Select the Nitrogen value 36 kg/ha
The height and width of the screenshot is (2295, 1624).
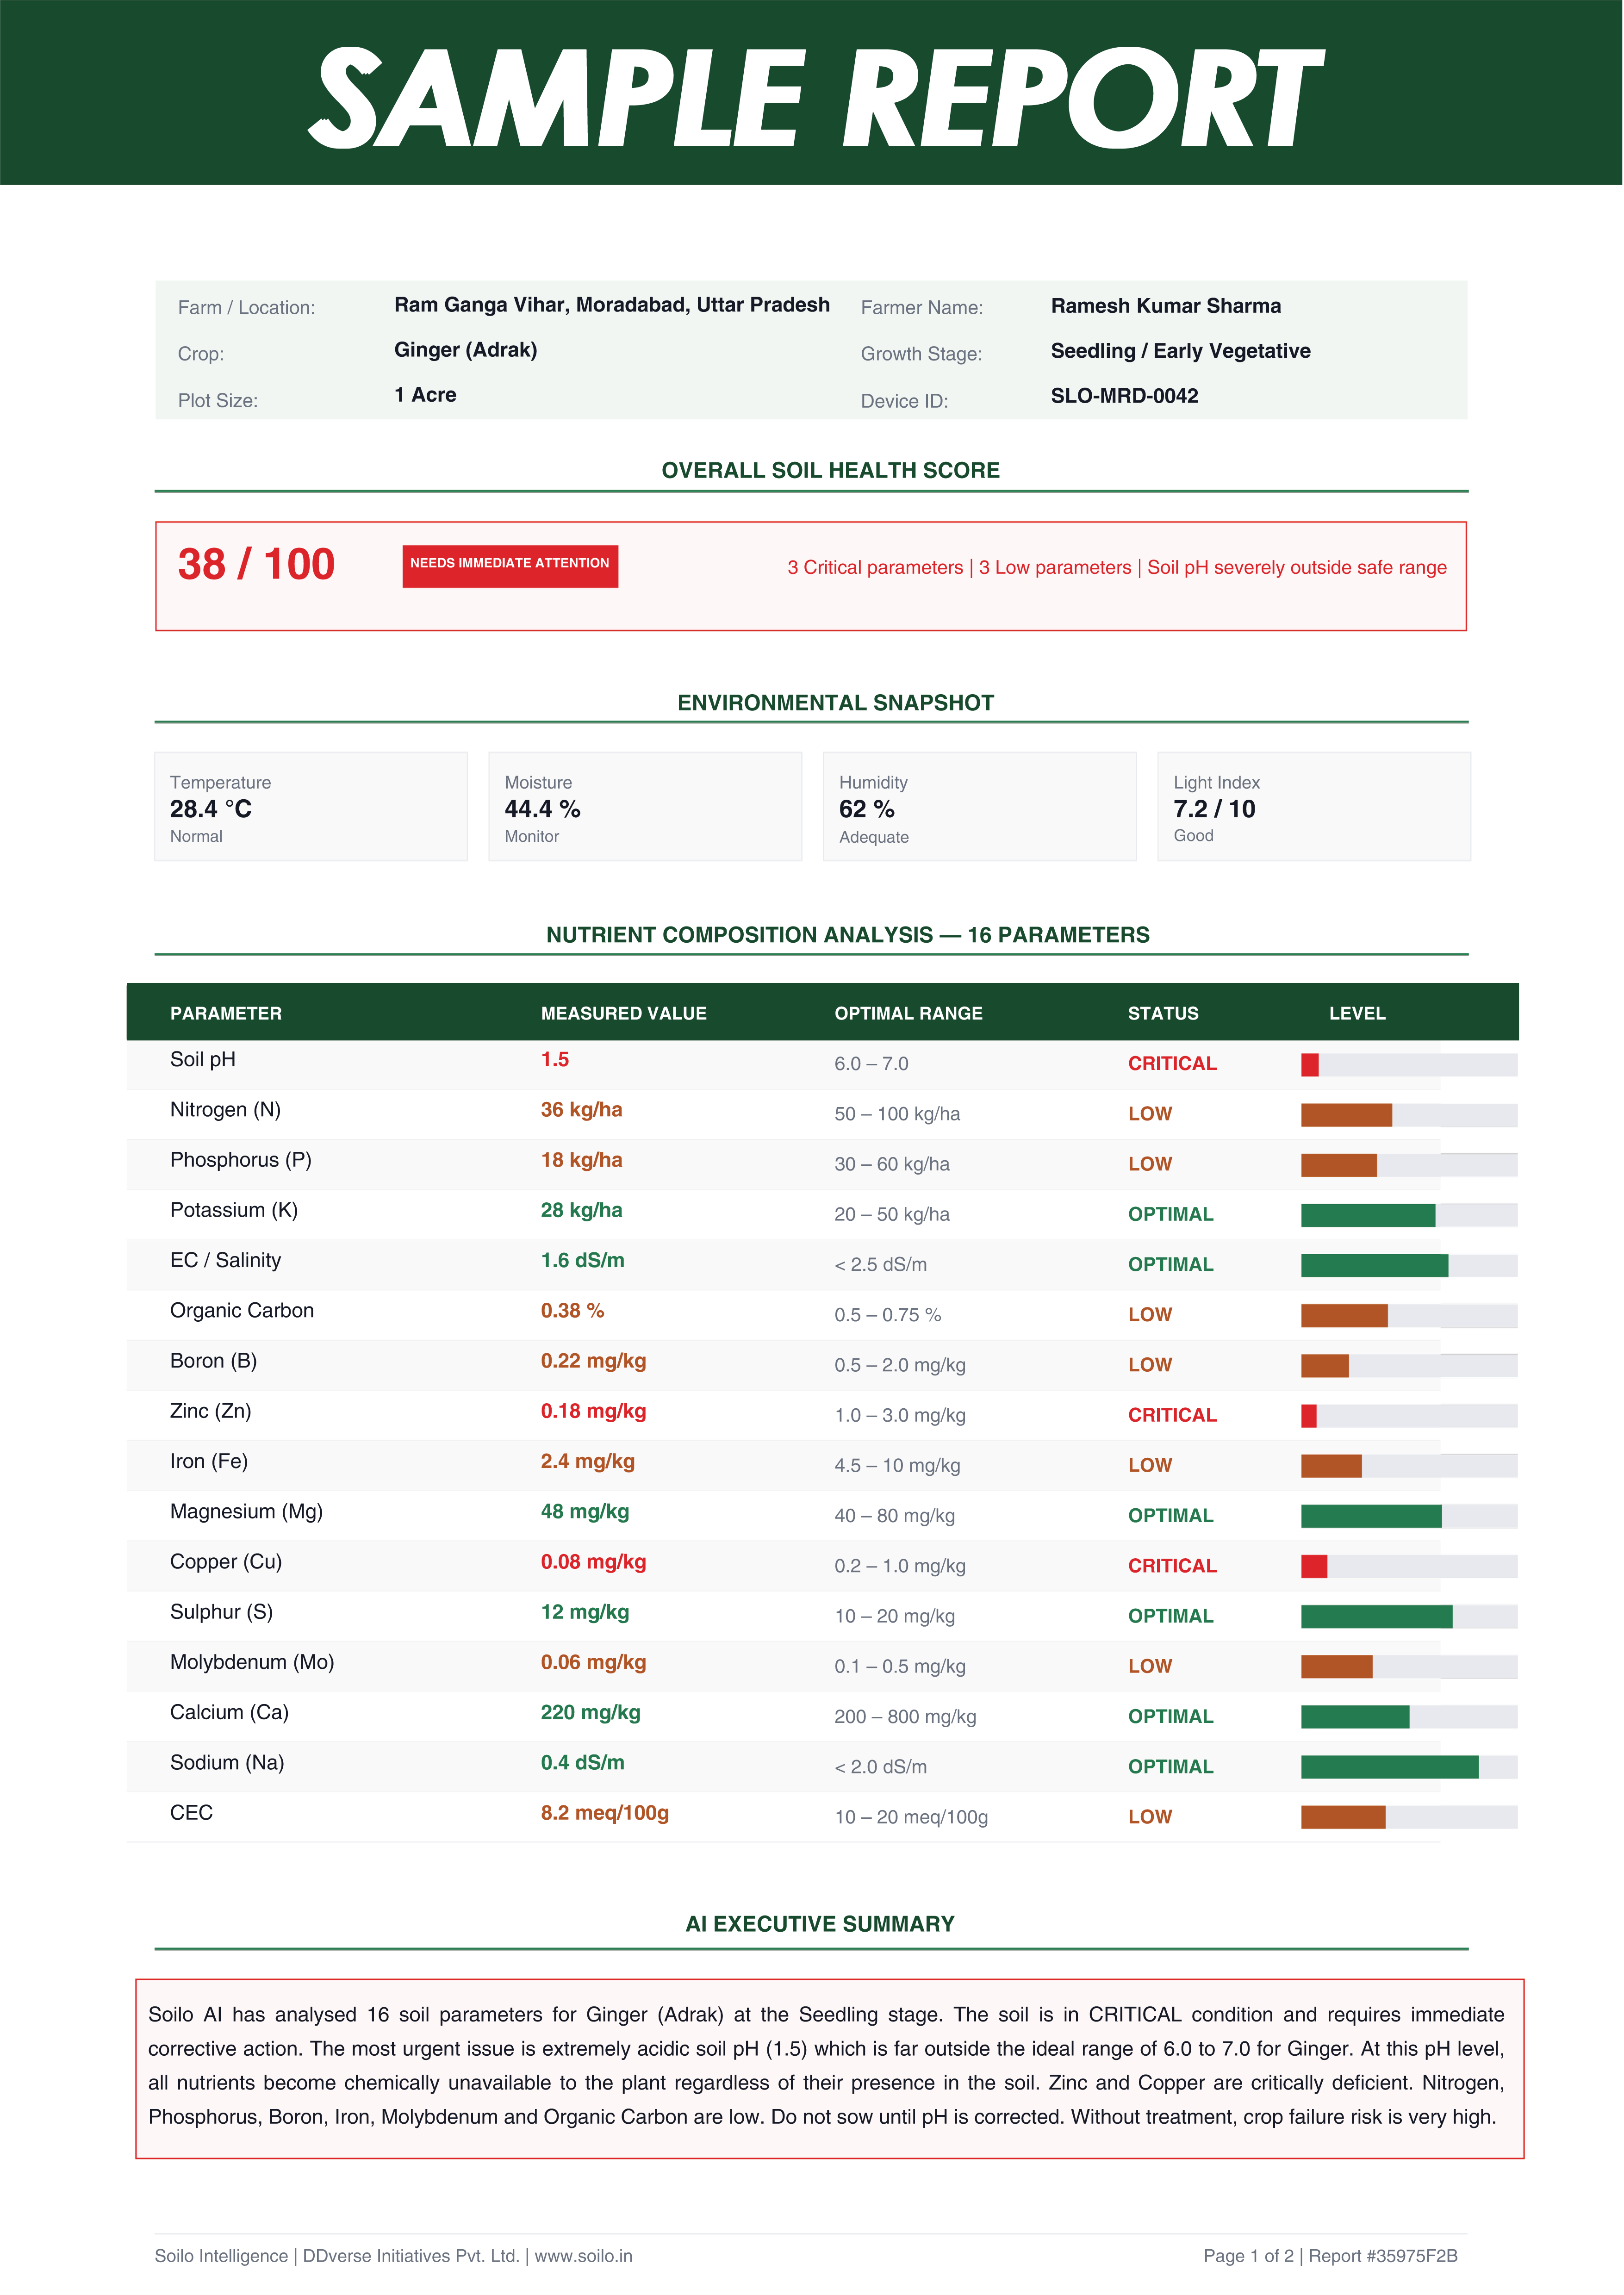pos(582,1110)
